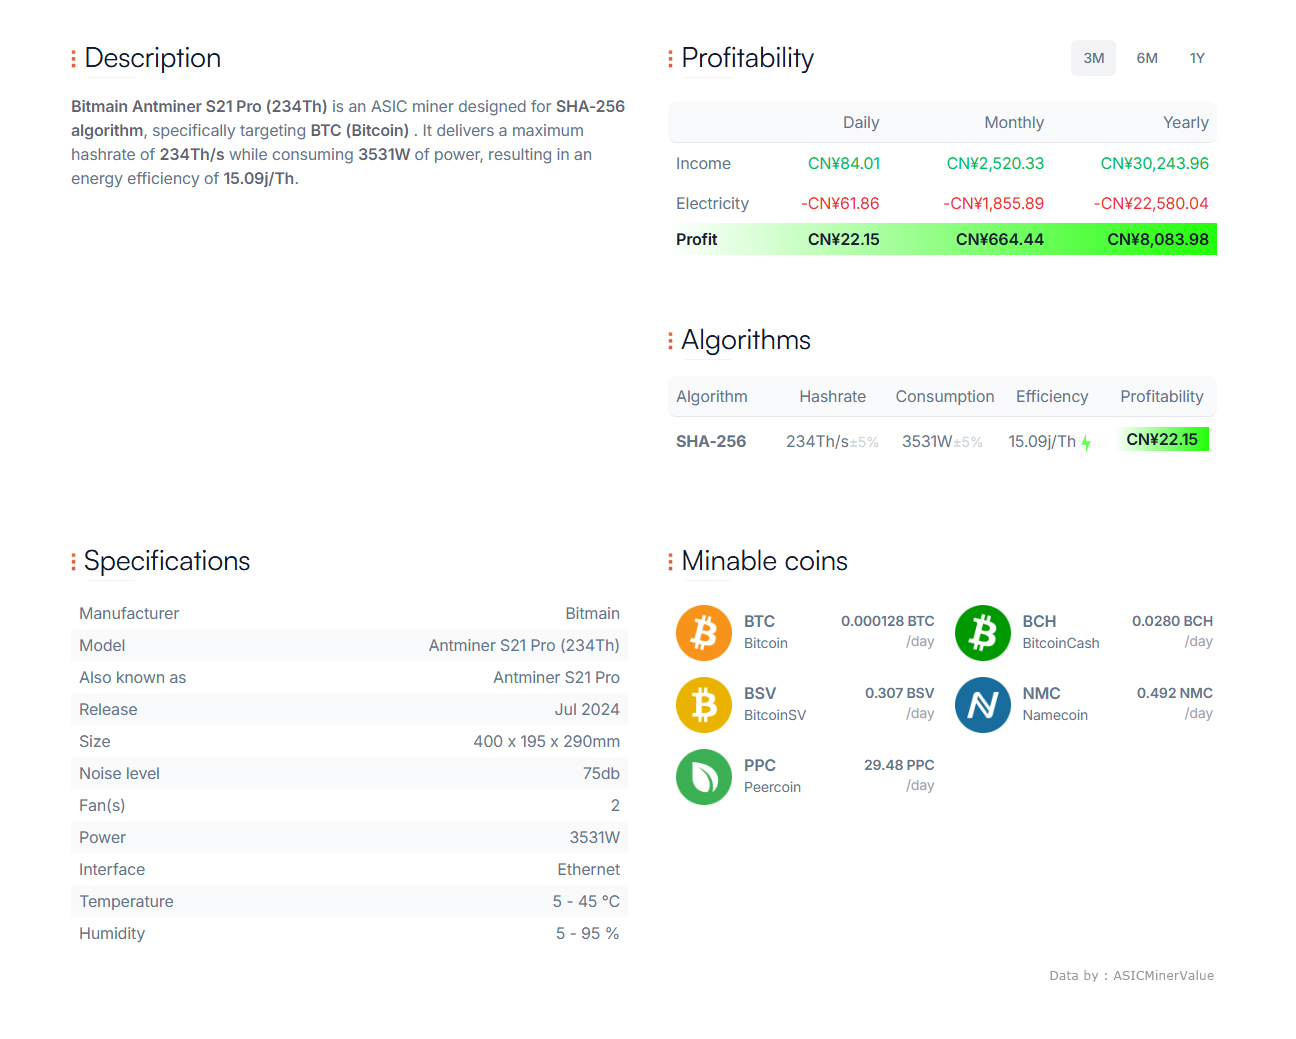Click the 15.09j/Th efficiency value in Algorithms
The height and width of the screenshot is (1039, 1296).
1042,441
